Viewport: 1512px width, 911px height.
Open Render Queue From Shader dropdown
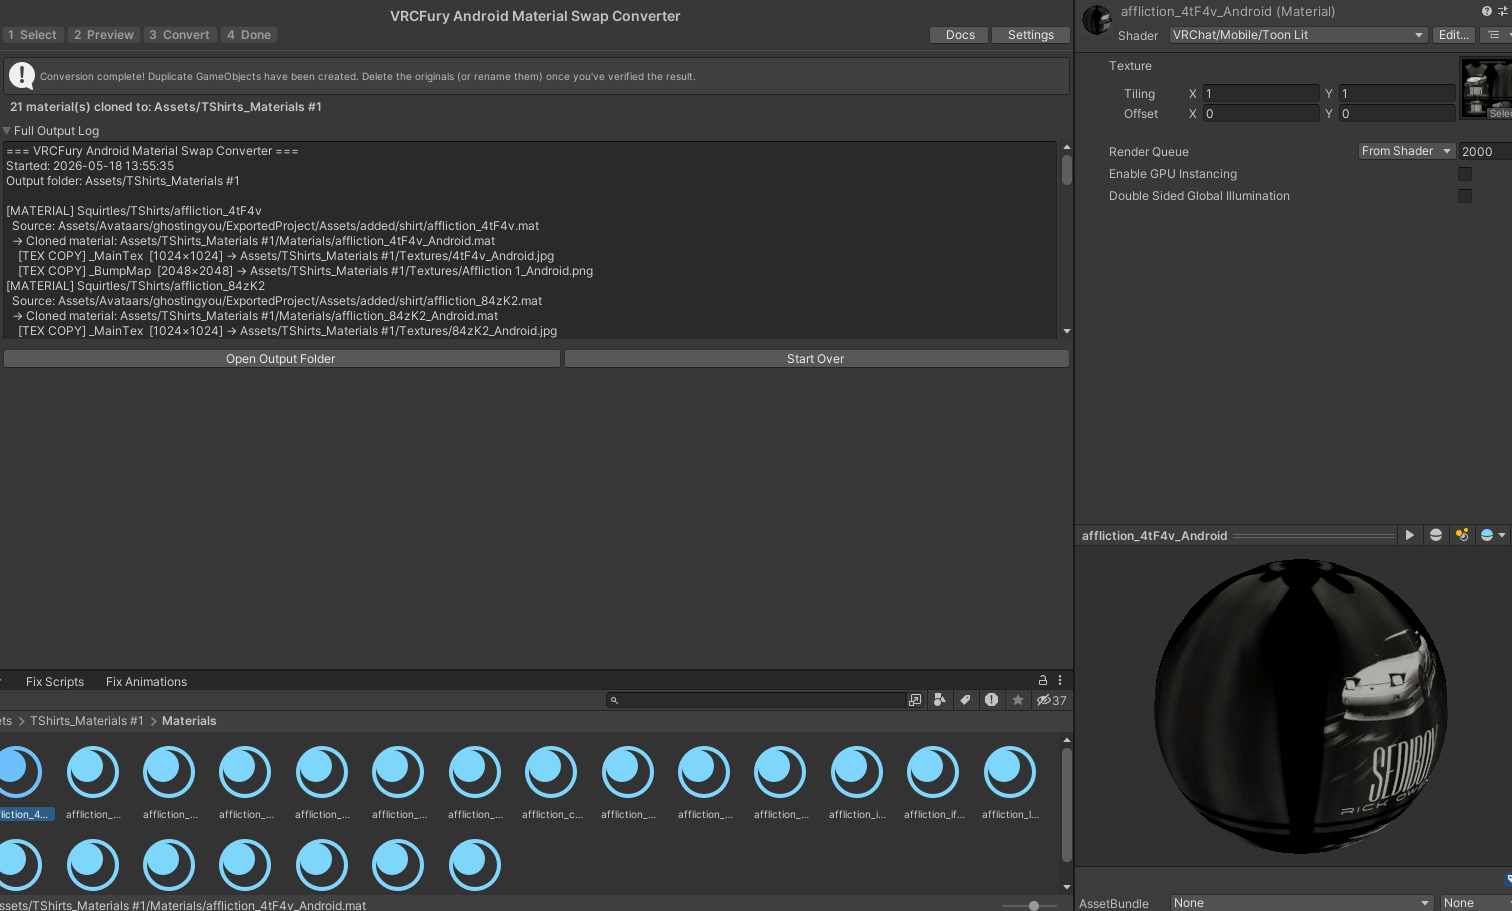coord(1406,151)
